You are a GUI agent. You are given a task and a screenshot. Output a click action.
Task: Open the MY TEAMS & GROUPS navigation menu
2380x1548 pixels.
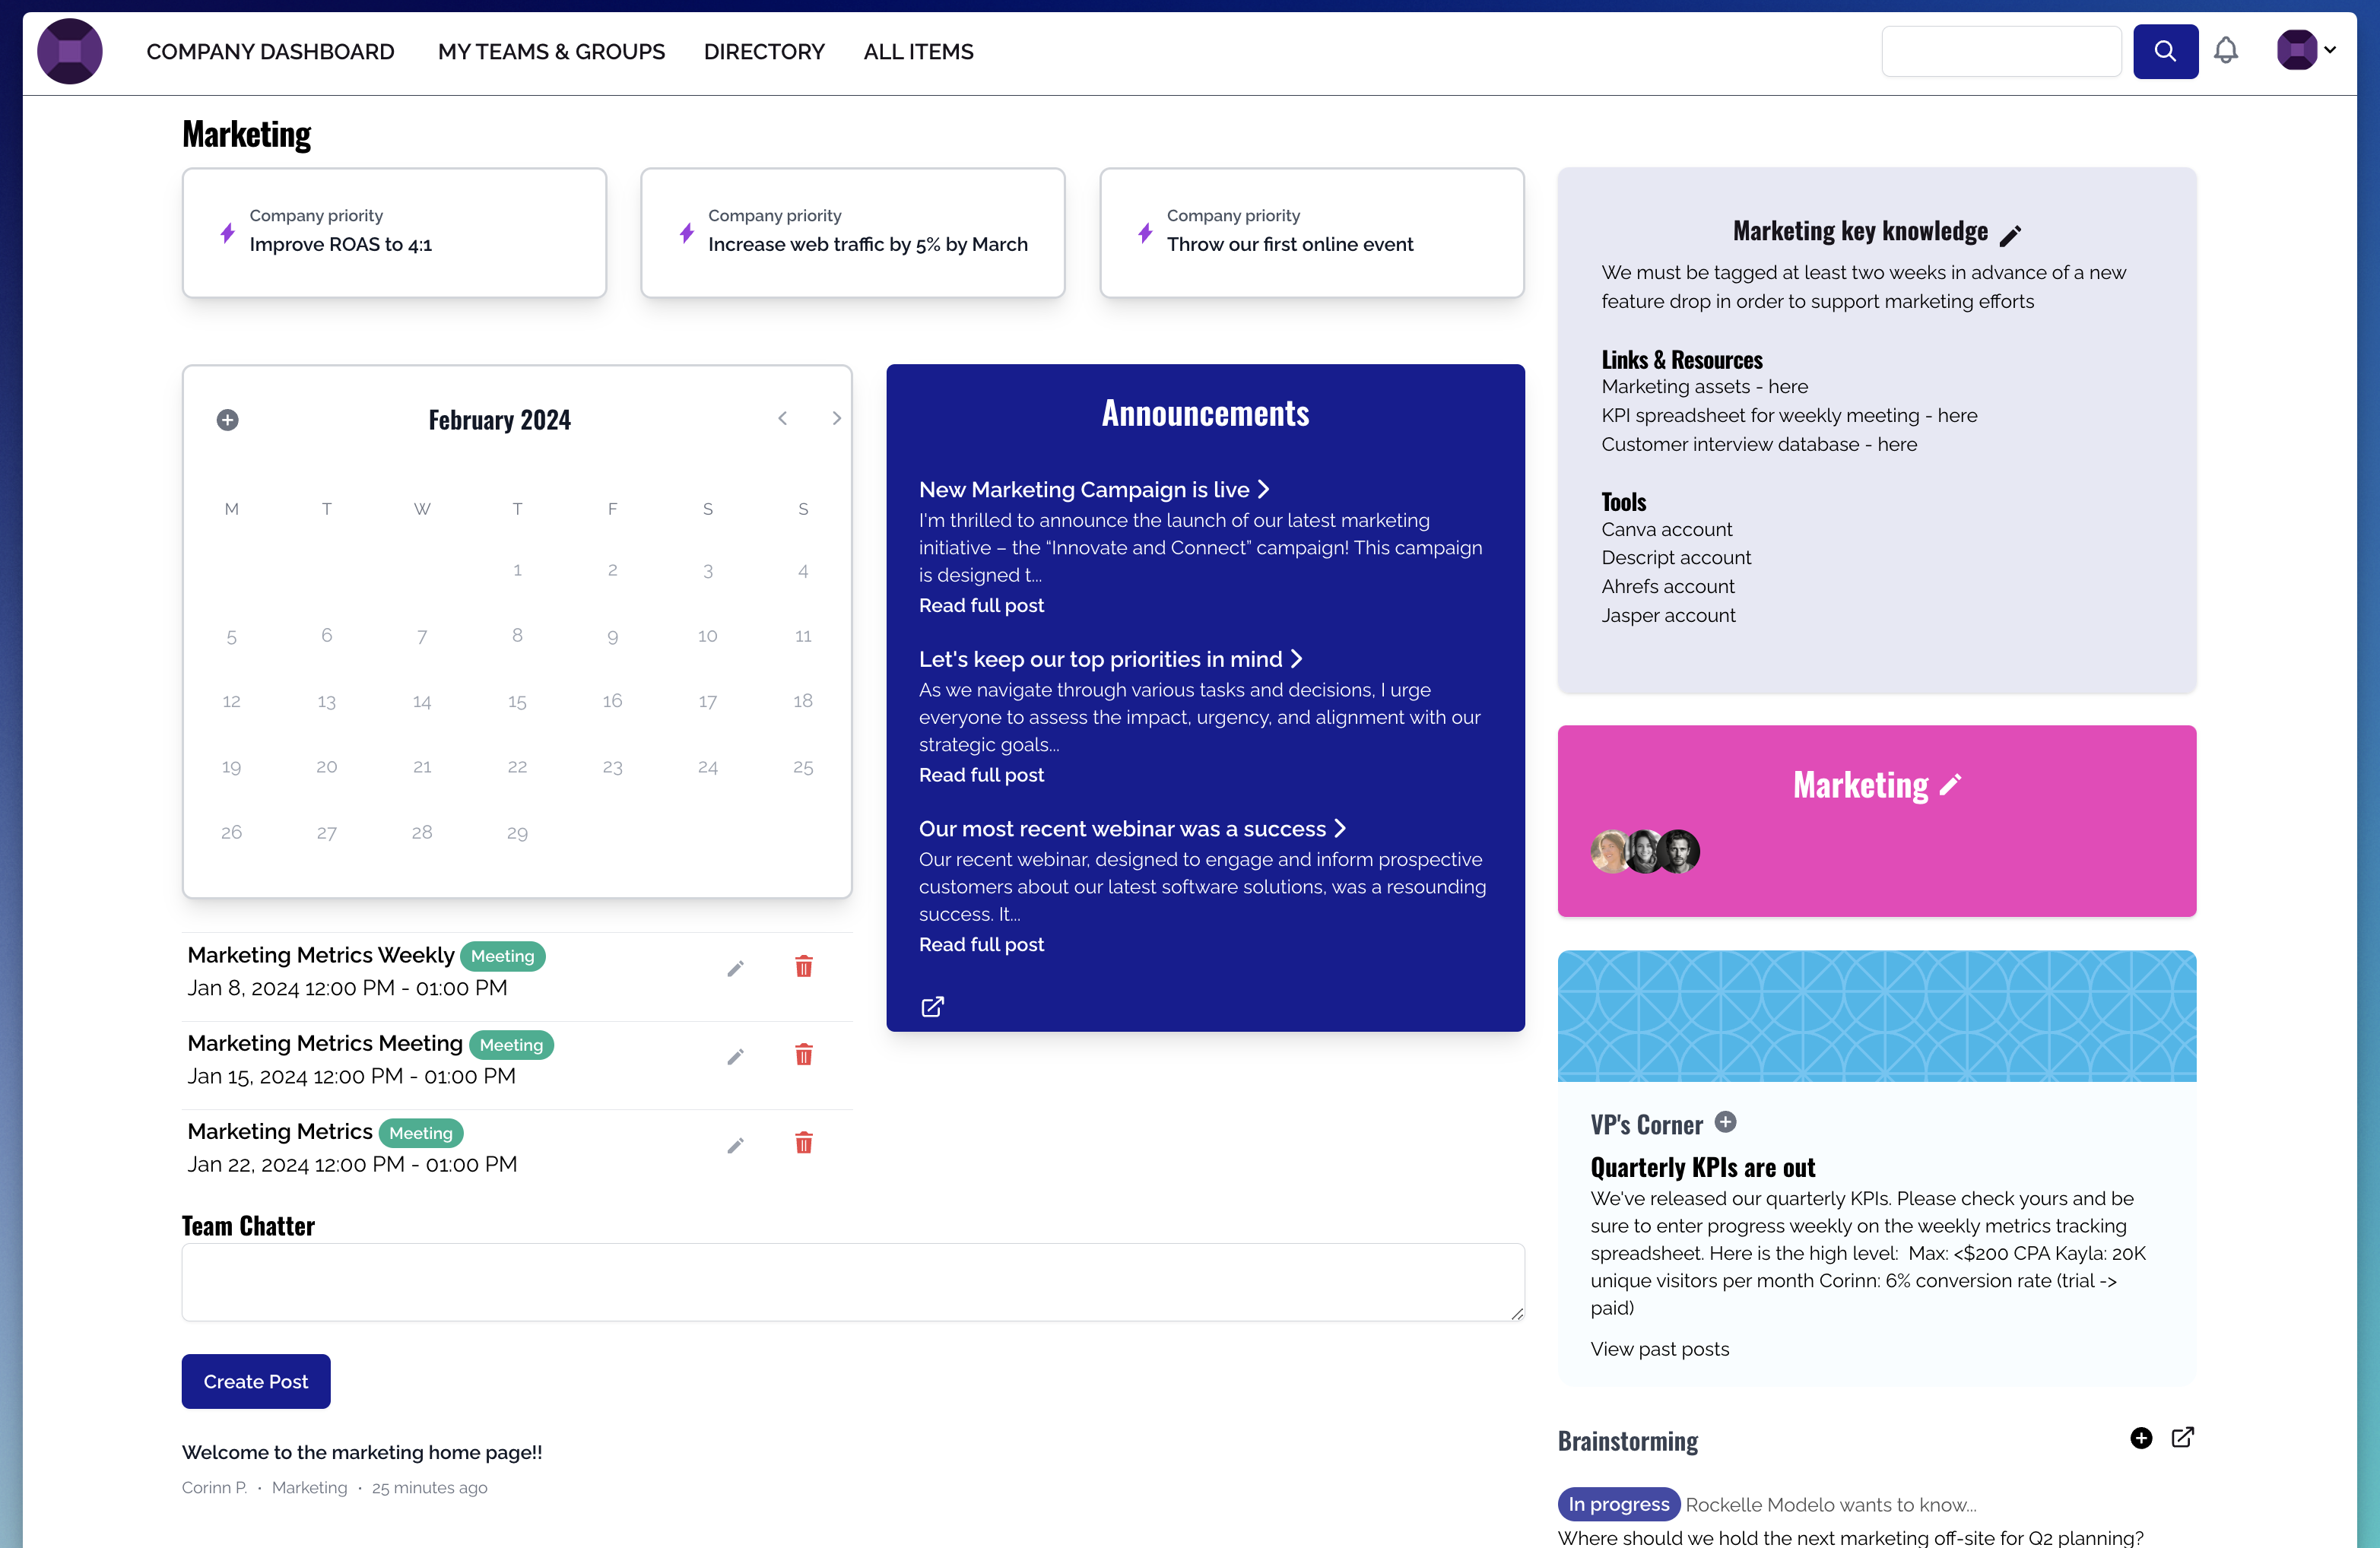coord(551,52)
